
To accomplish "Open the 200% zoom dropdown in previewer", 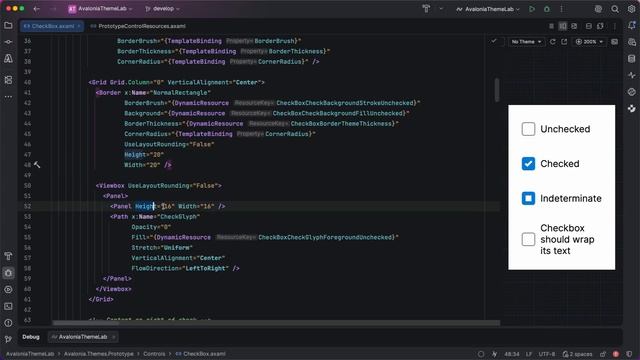I will tap(589, 42).
